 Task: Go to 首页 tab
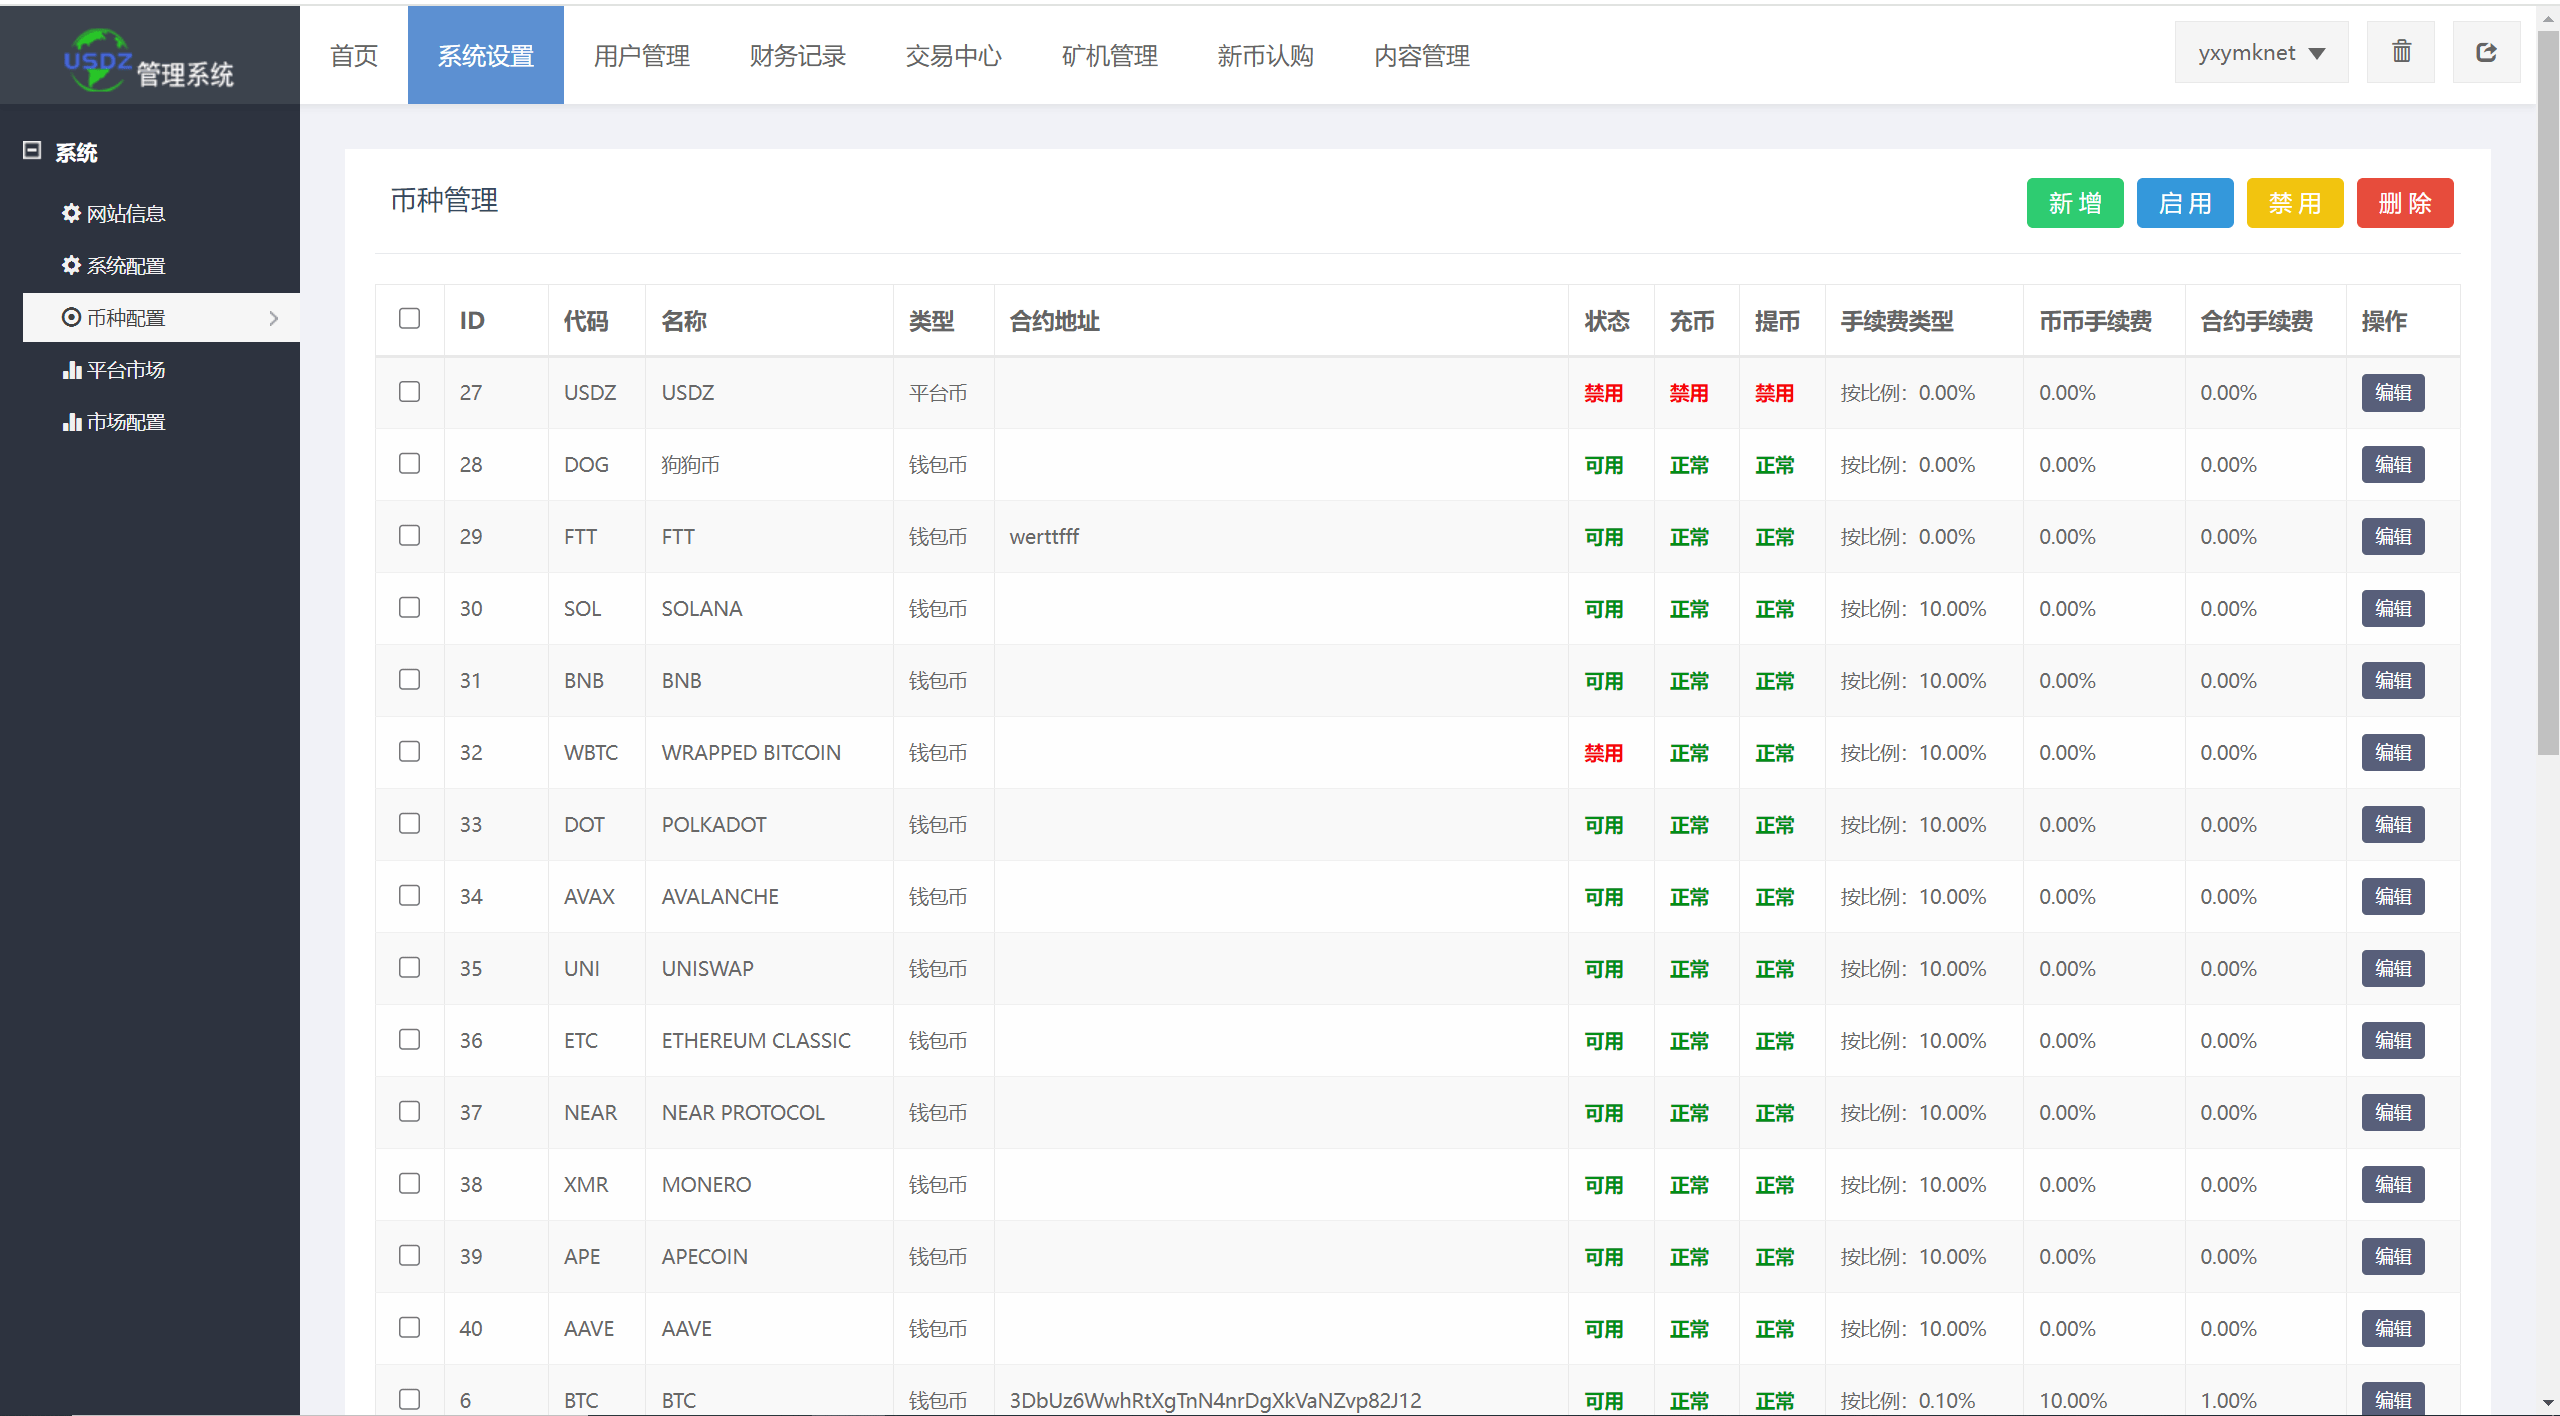[x=354, y=55]
